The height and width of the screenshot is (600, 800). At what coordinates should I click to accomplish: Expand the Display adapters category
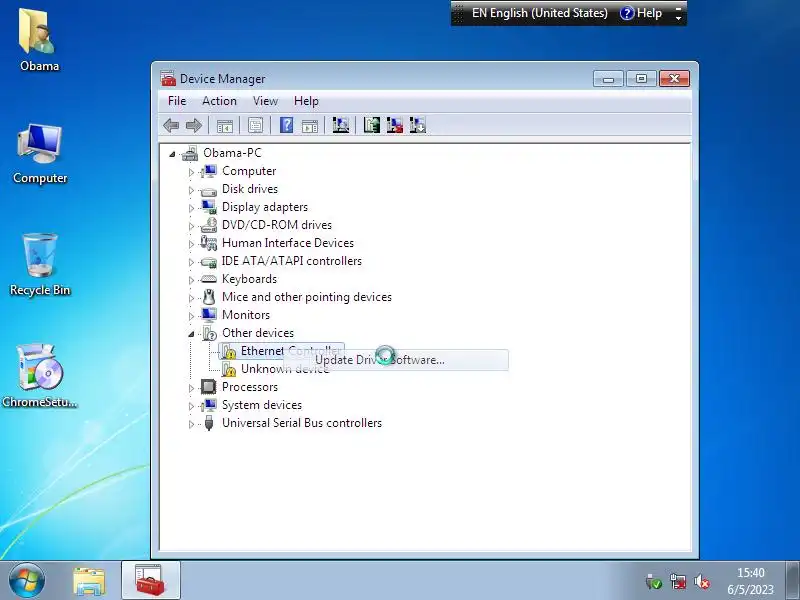pyautogui.click(x=191, y=208)
